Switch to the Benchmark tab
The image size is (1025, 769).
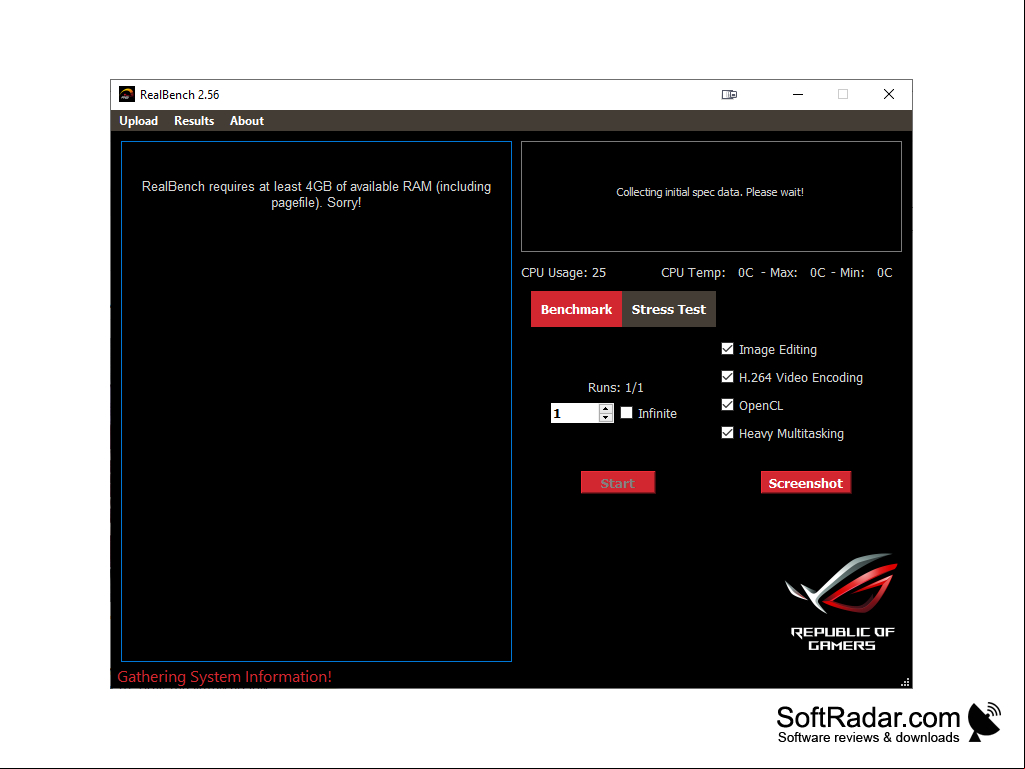click(576, 309)
